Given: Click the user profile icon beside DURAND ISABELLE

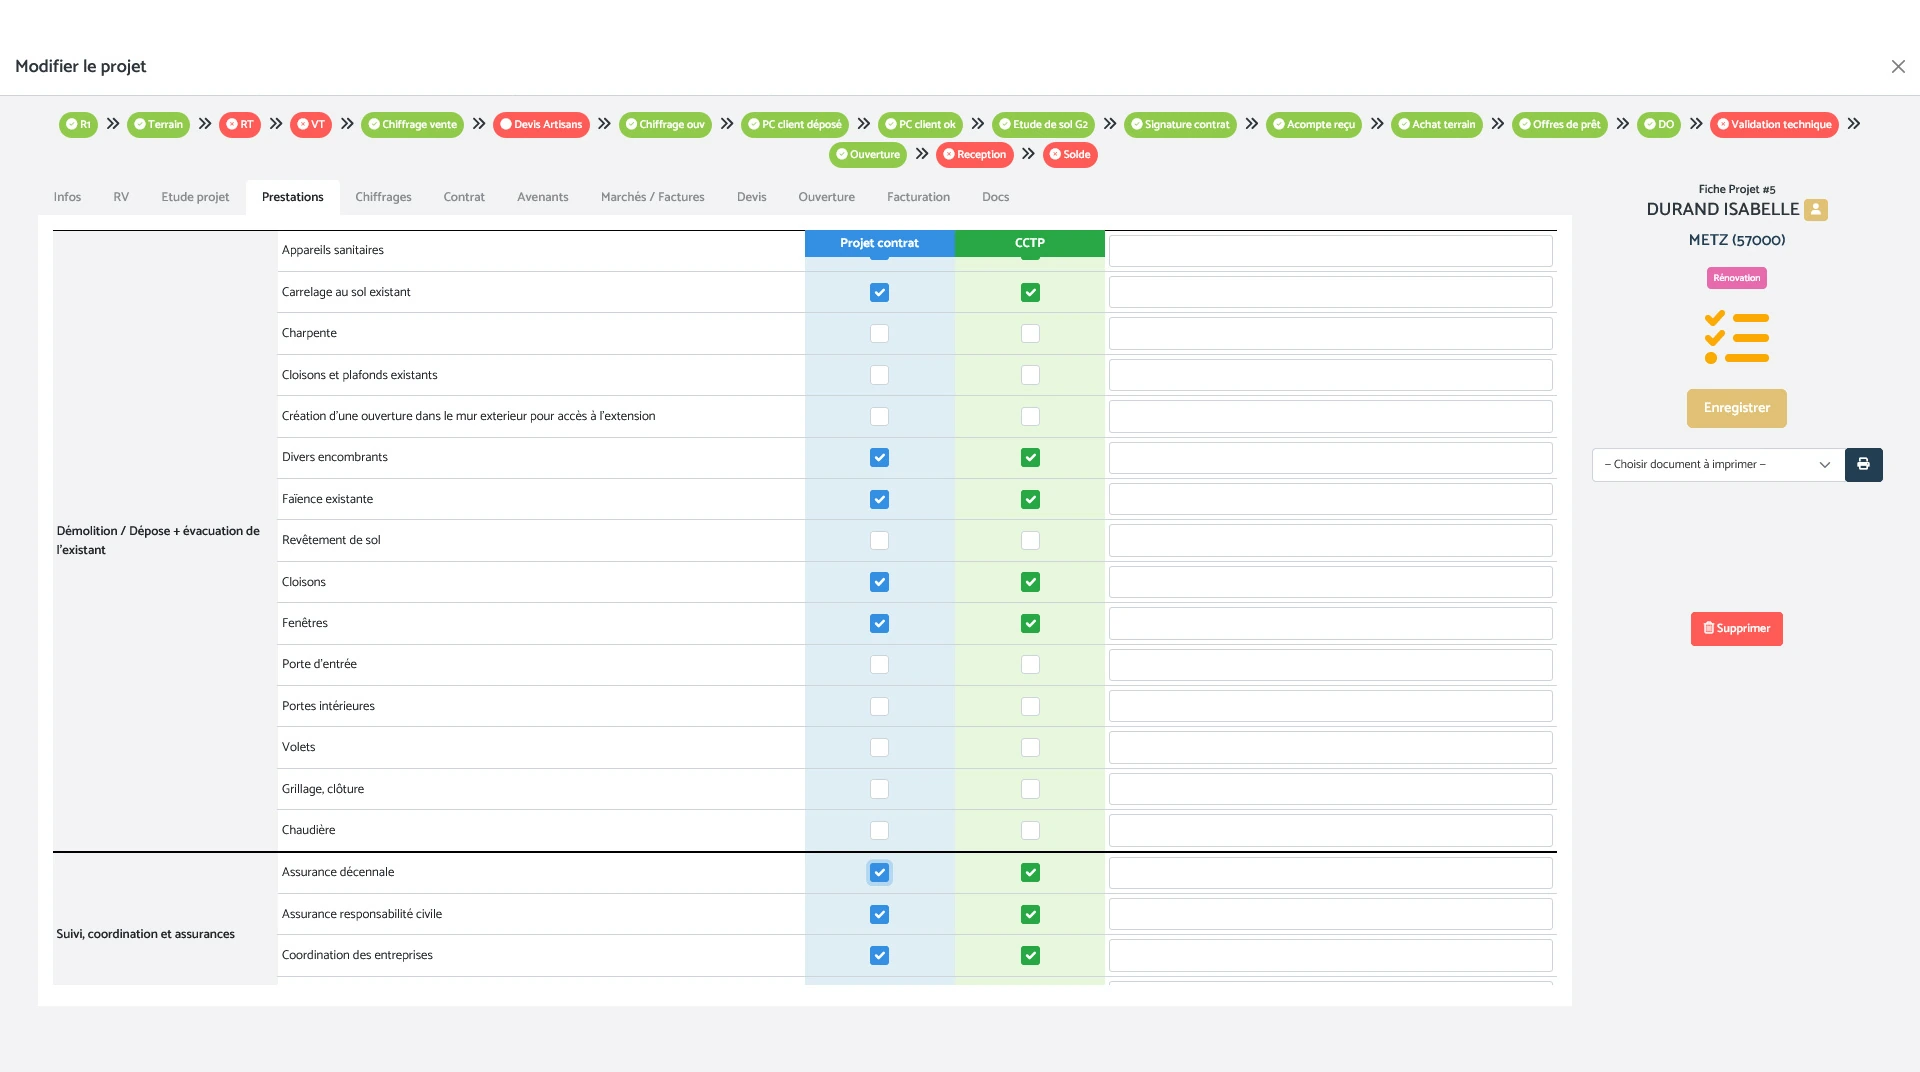Looking at the screenshot, I should pyautogui.click(x=1815, y=210).
